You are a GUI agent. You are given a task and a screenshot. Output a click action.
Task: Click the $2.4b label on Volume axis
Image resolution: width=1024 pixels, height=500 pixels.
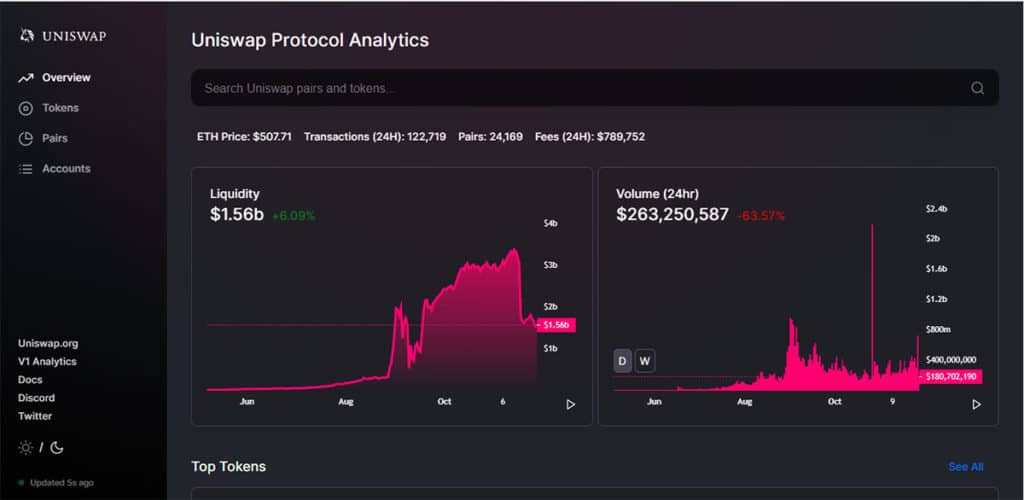[936, 209]
